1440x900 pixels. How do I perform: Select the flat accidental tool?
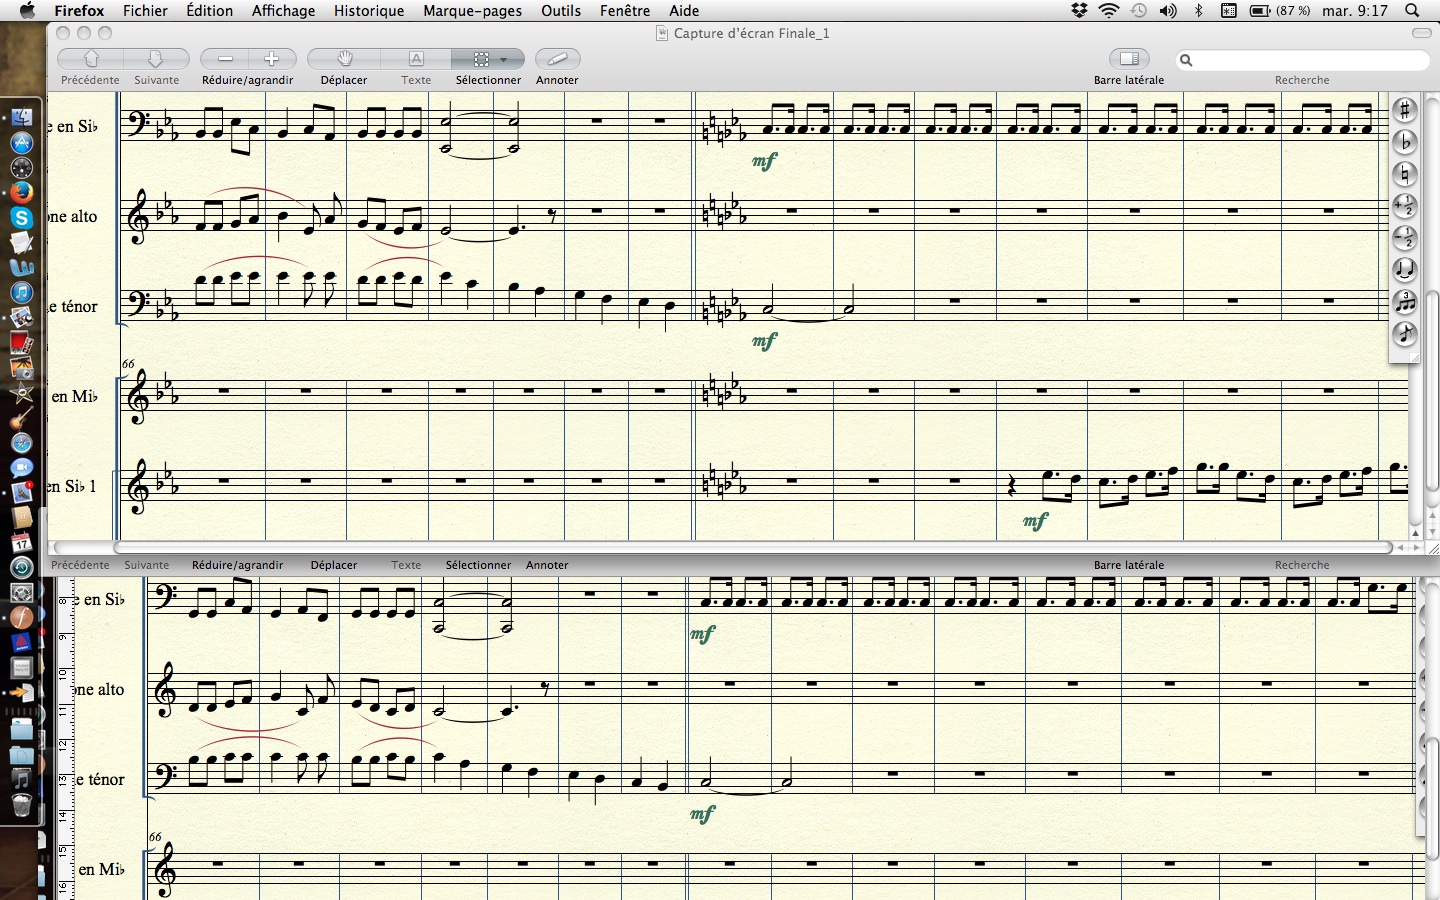1405,143
